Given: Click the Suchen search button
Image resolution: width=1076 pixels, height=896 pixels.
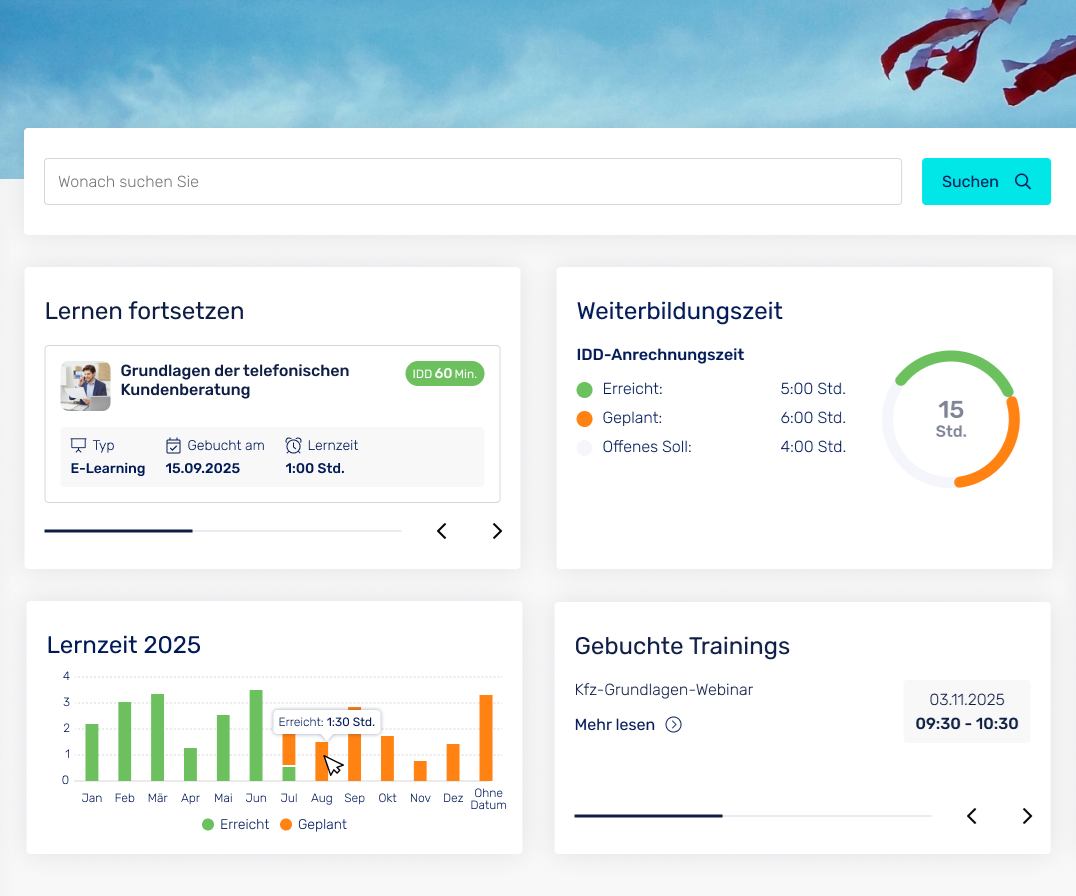Looking at the screenshot, I should tap(985, 181).
